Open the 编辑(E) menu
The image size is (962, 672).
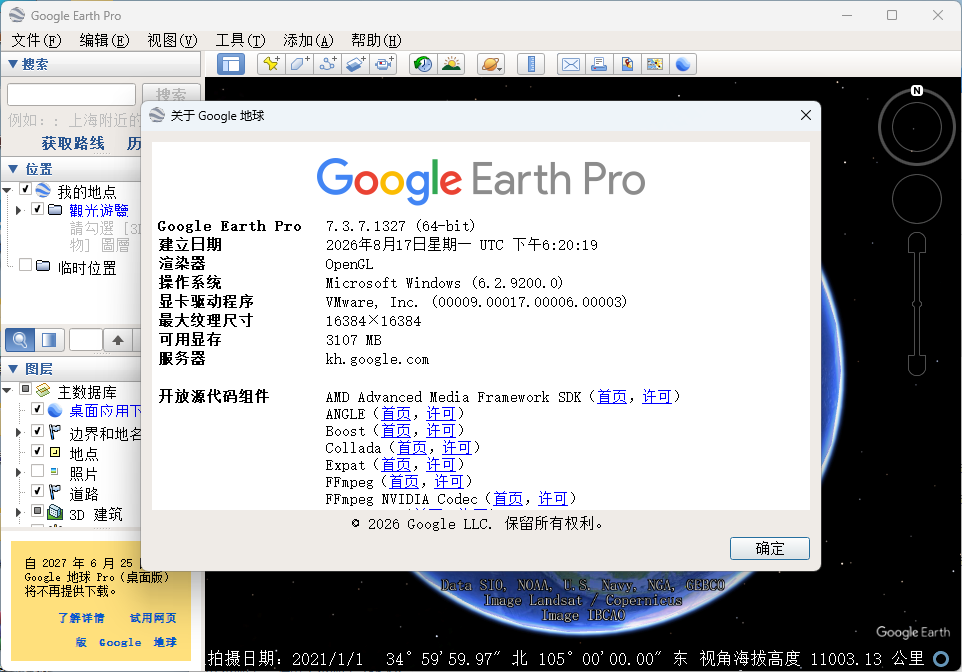point(104,41)
